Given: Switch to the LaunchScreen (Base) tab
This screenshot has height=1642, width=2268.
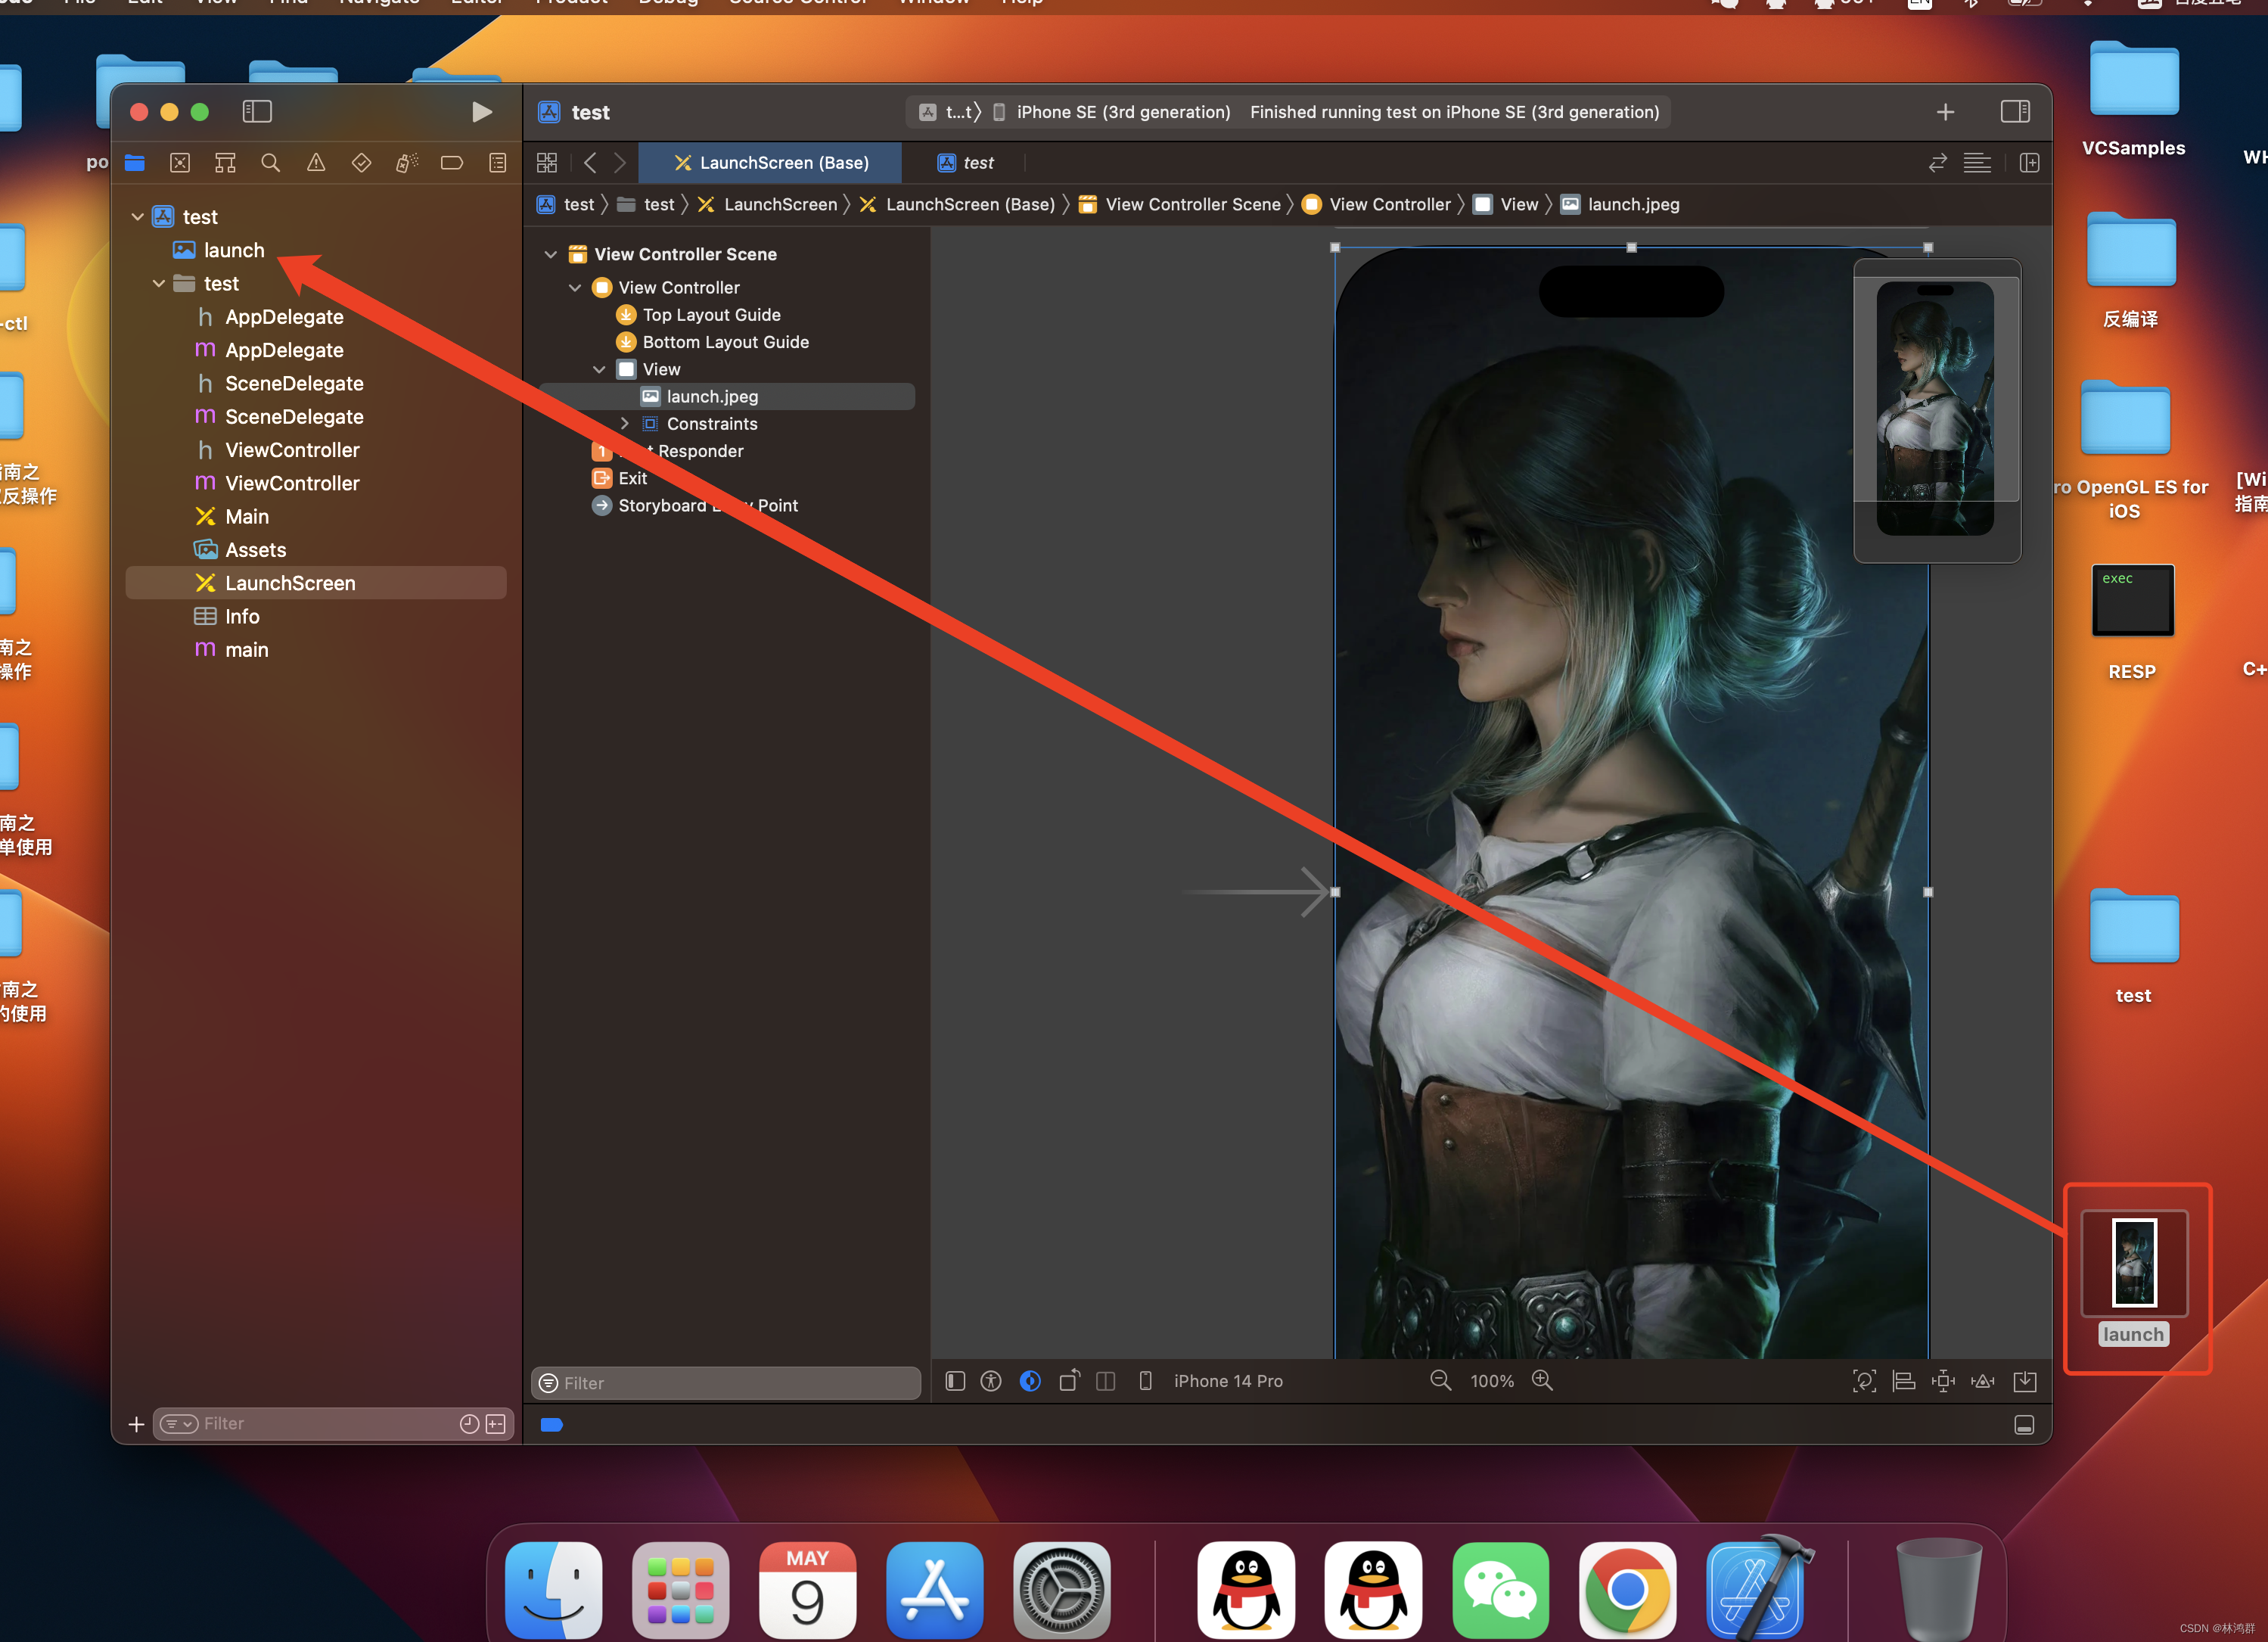Looking at the screenshot, I should point(770,163).
